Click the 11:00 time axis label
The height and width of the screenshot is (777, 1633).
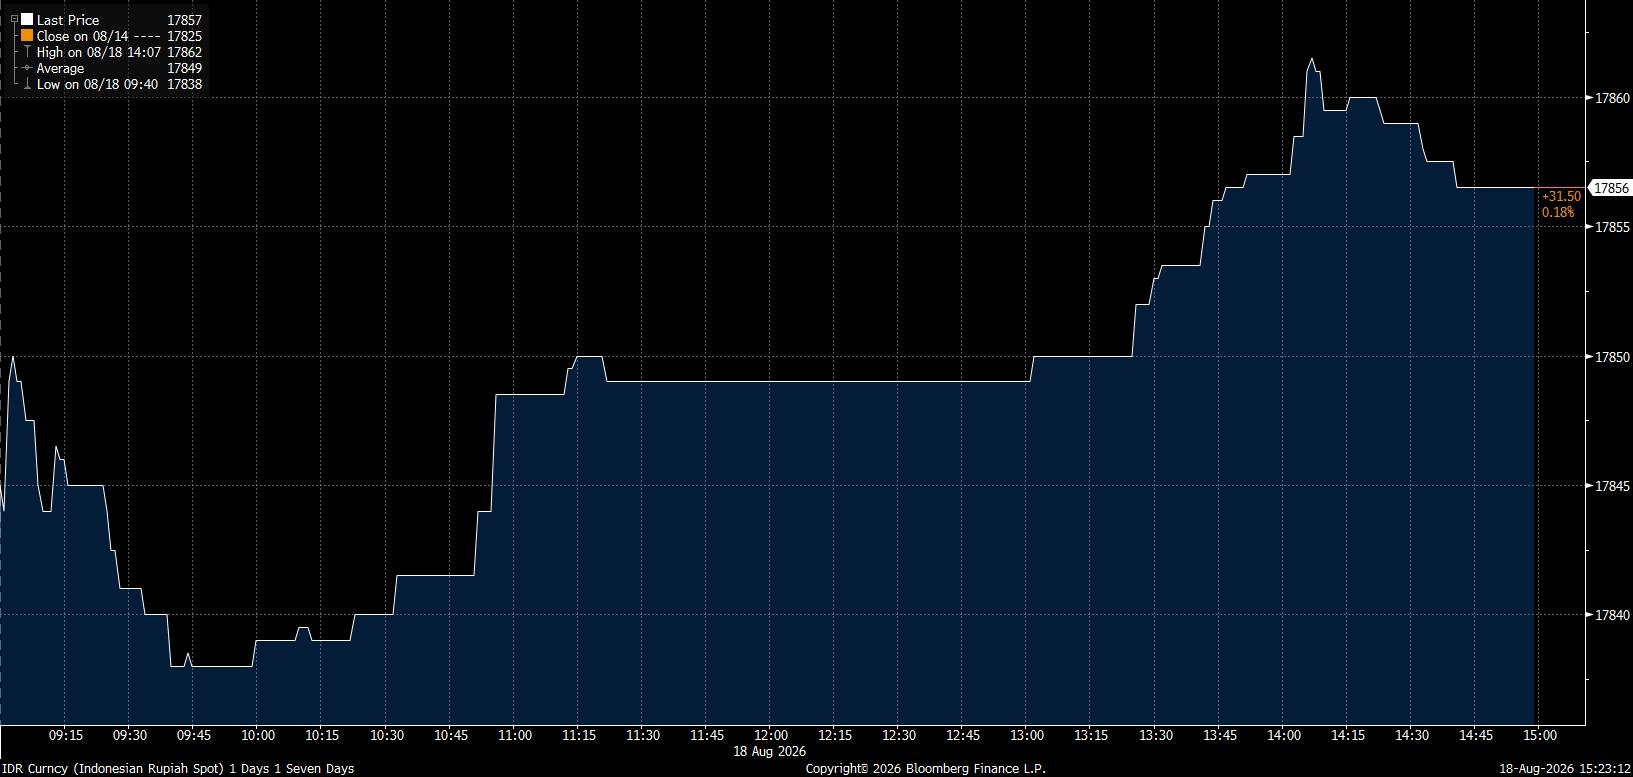pos(514,736)
